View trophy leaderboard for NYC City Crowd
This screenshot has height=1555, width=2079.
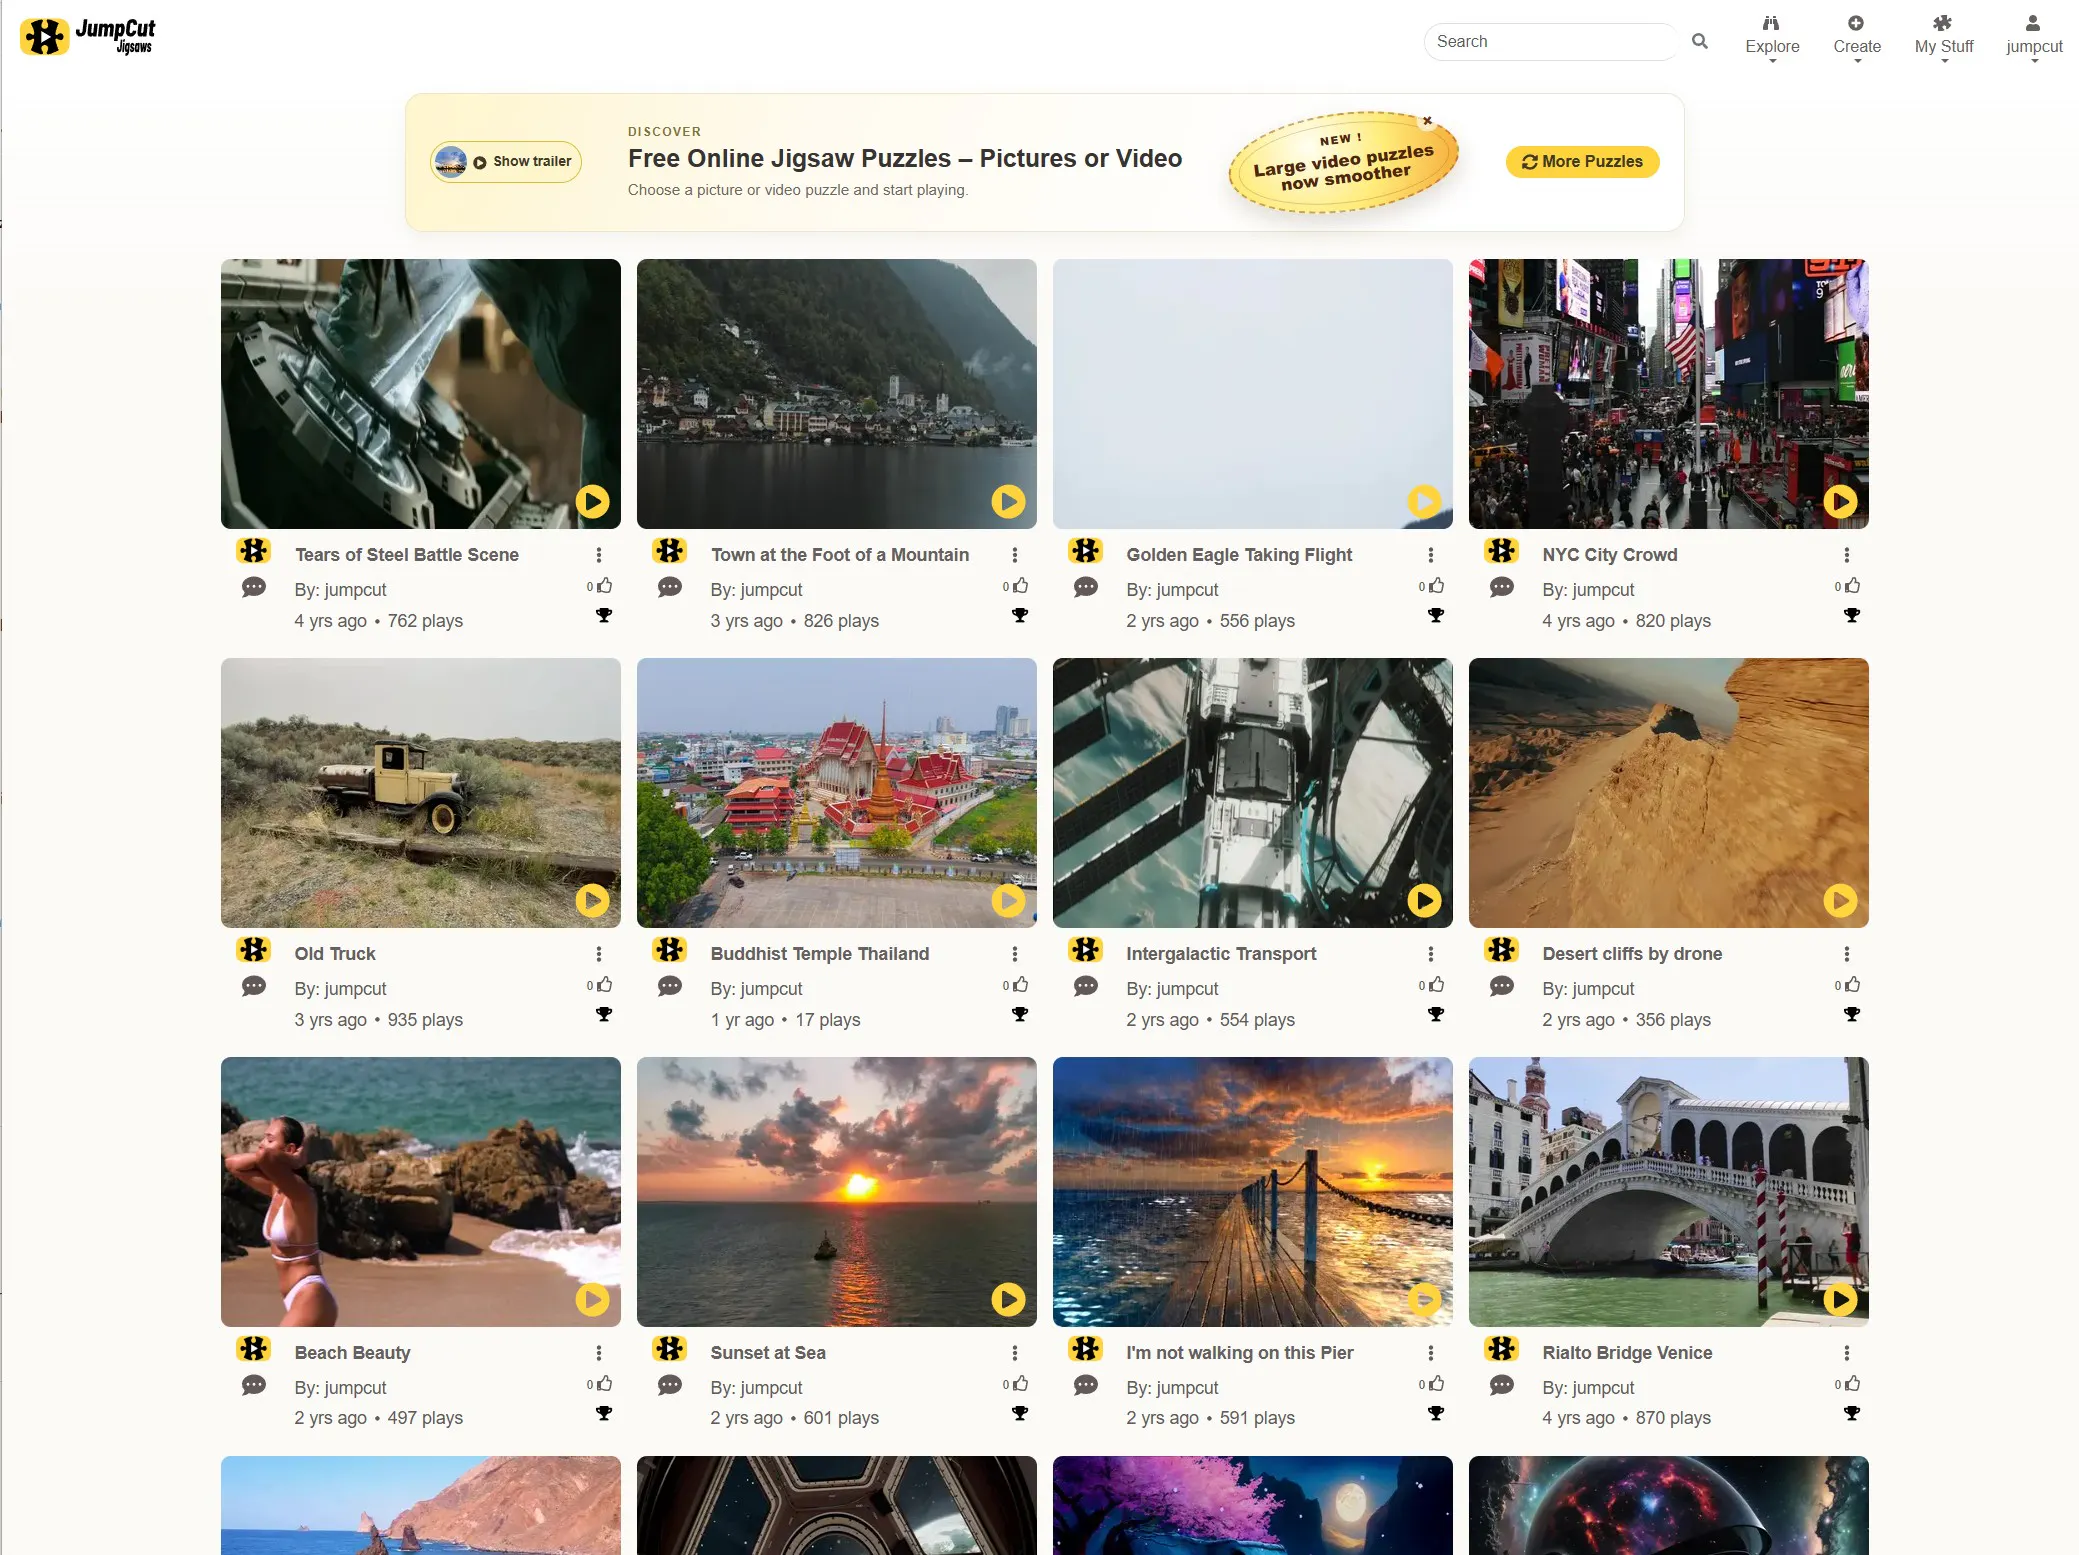click(1852, 615)
